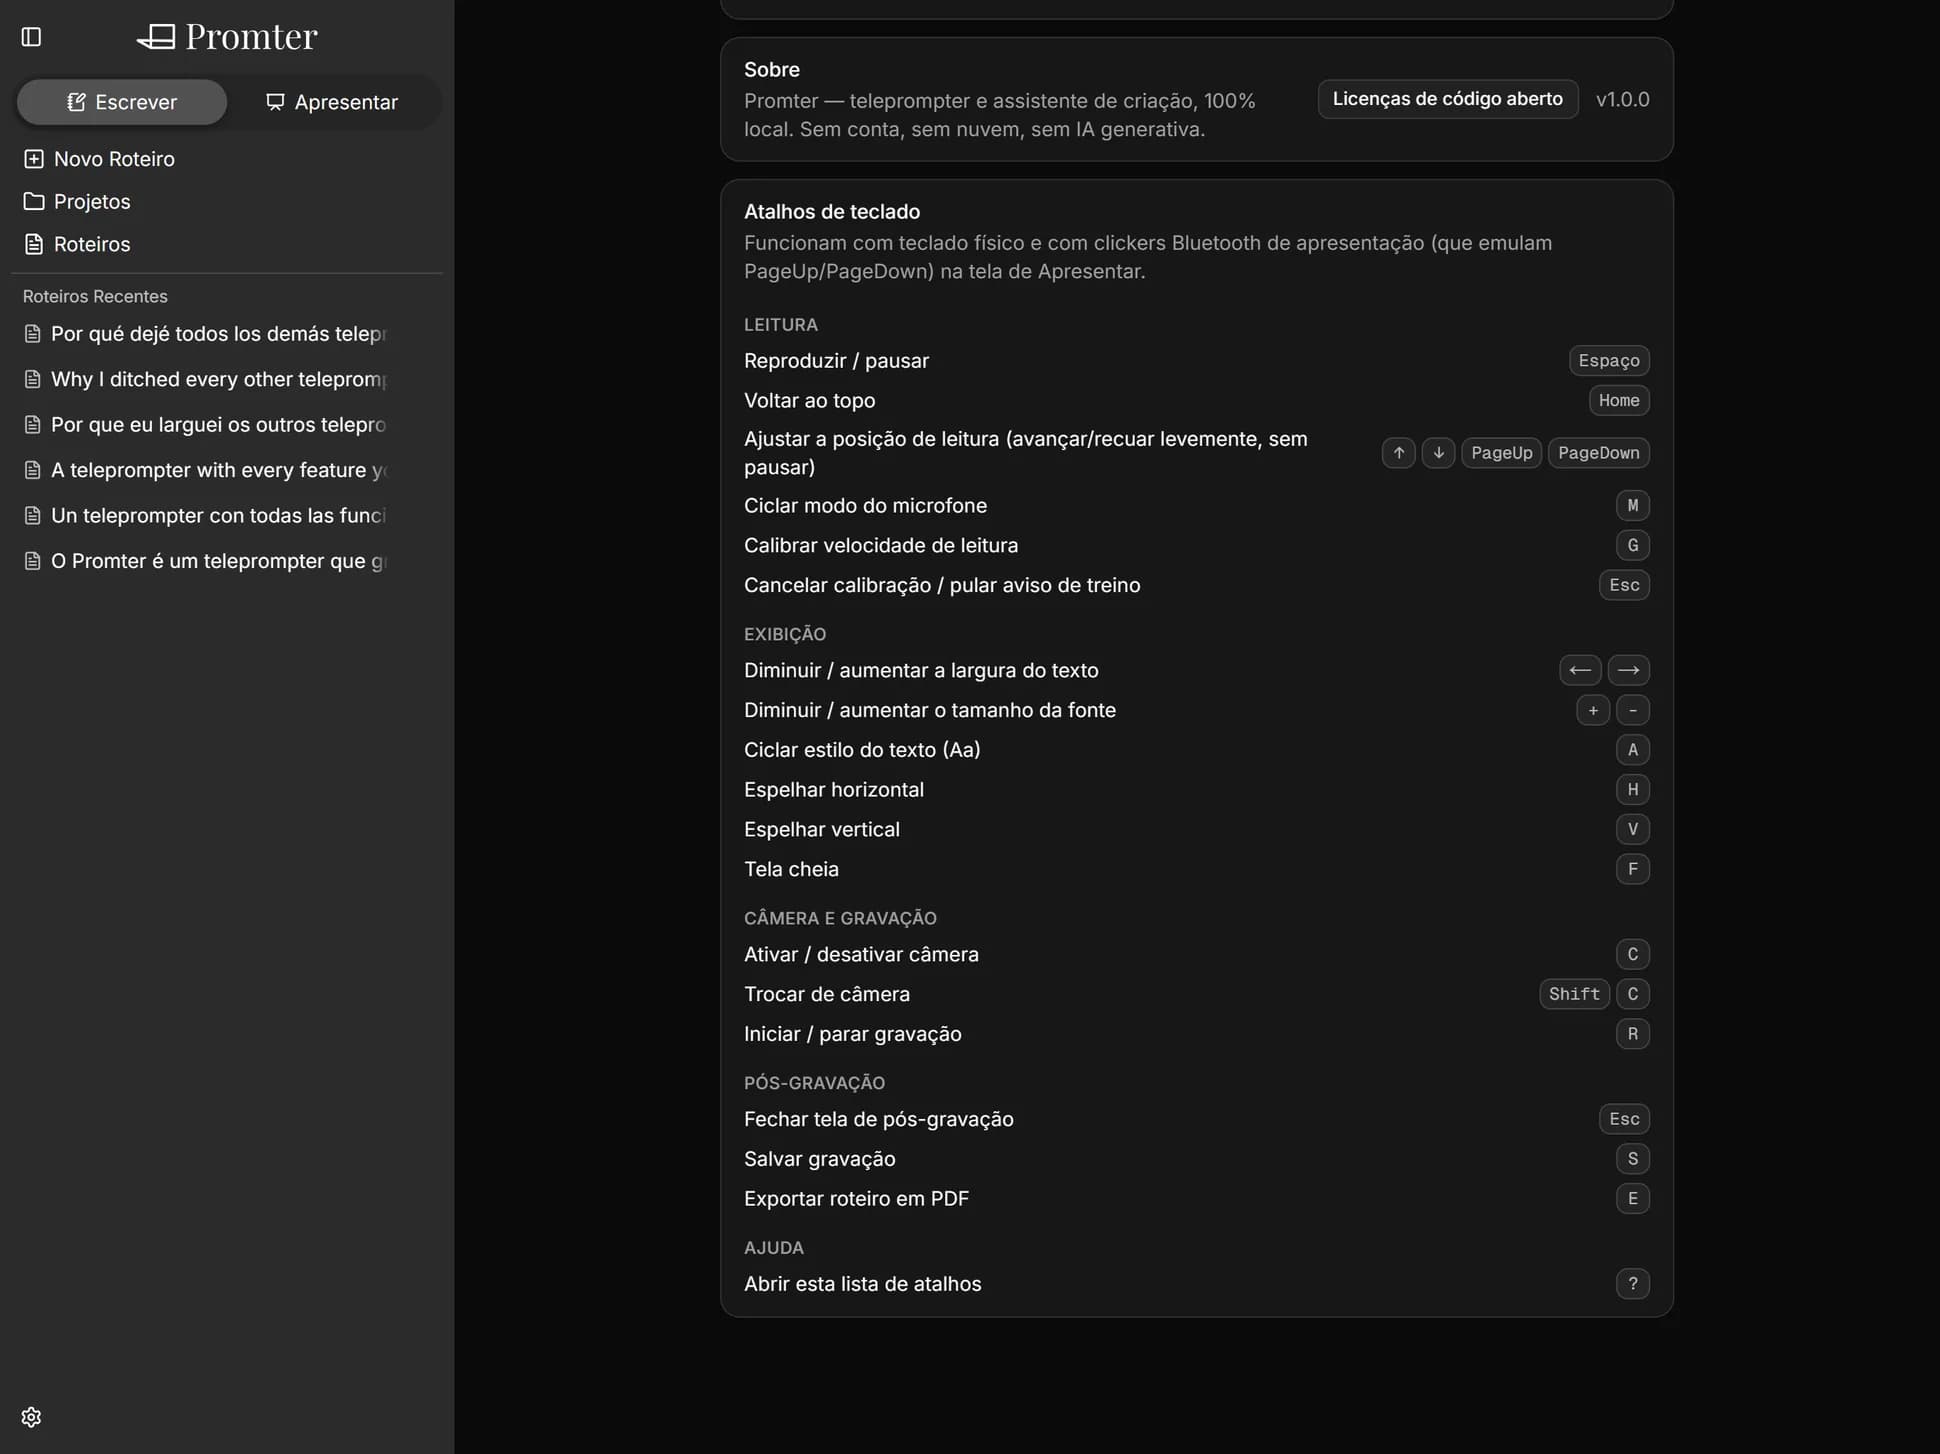
Task: Open 'O Promter é um teleprompter' script
Action: (206, 561)
